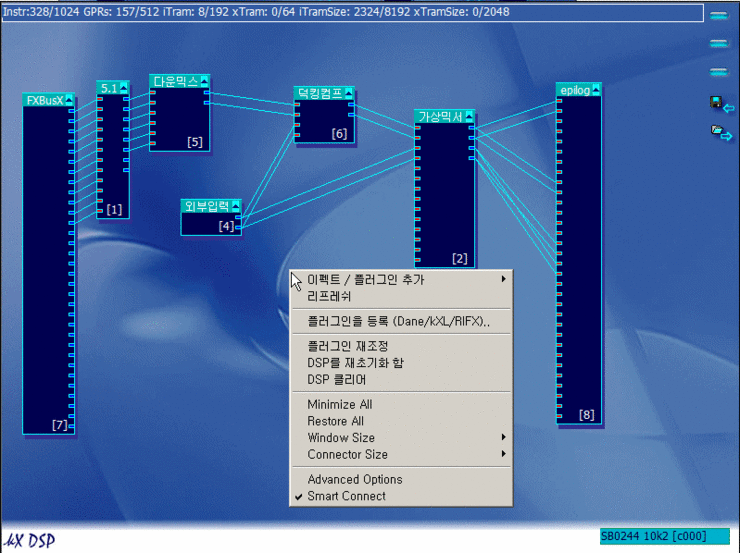Click the SB0244 10k2 [c000] device indicator
Screen dimensions: 740x553
(664, 536)
